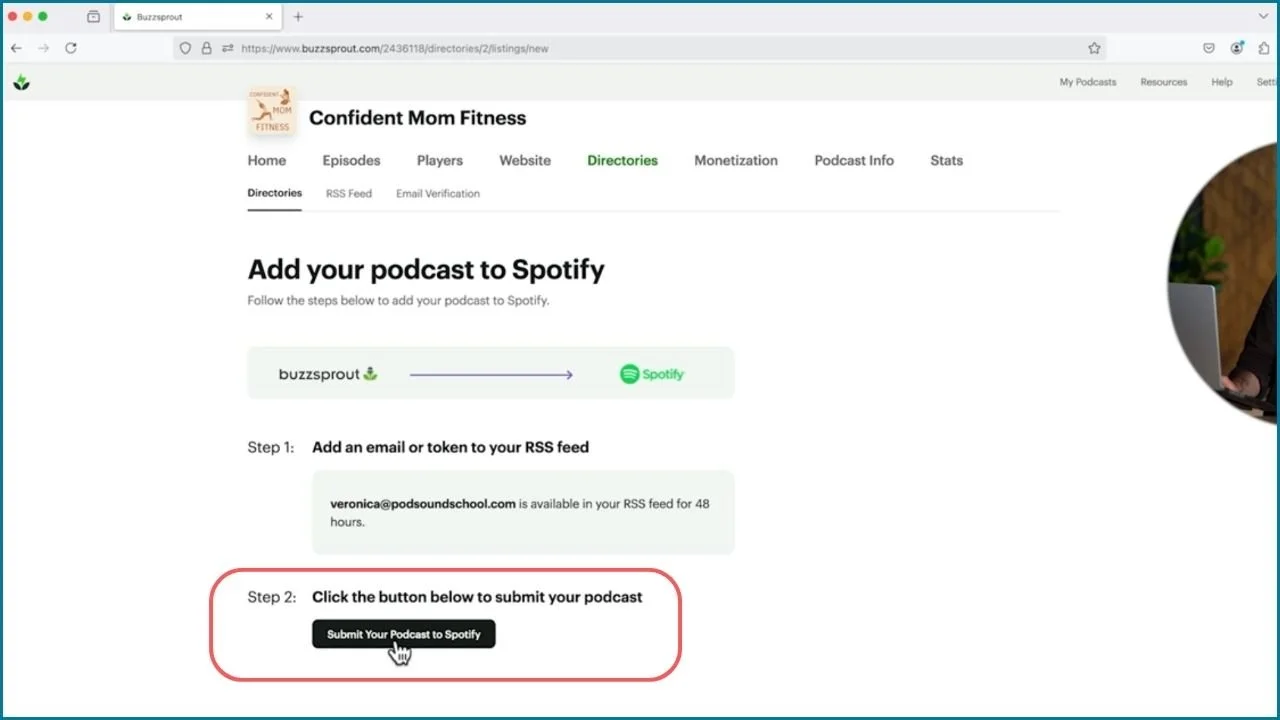Open a new tab with the plus icon

[298, 17]
